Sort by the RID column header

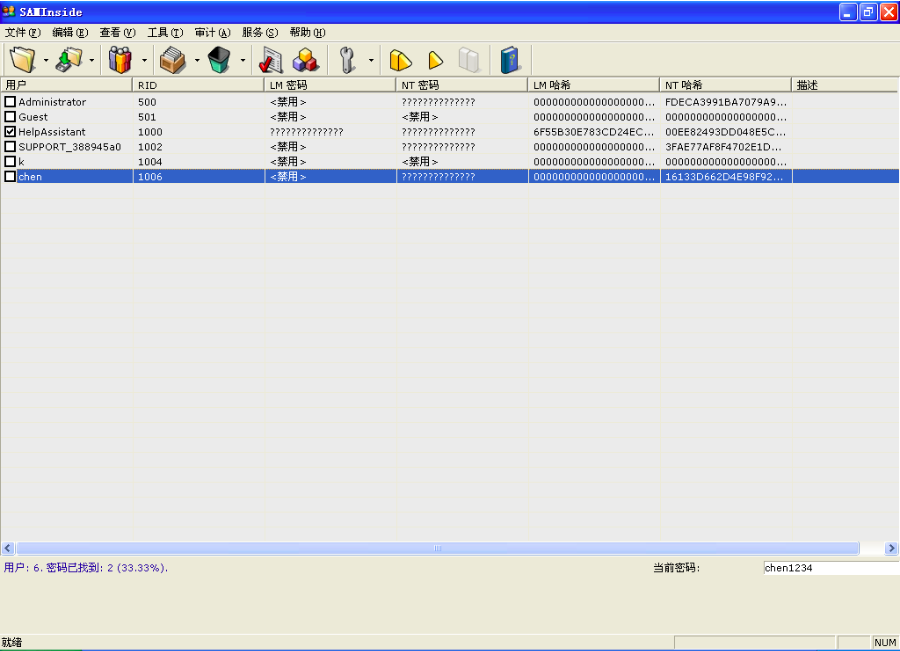click(198, 85)
